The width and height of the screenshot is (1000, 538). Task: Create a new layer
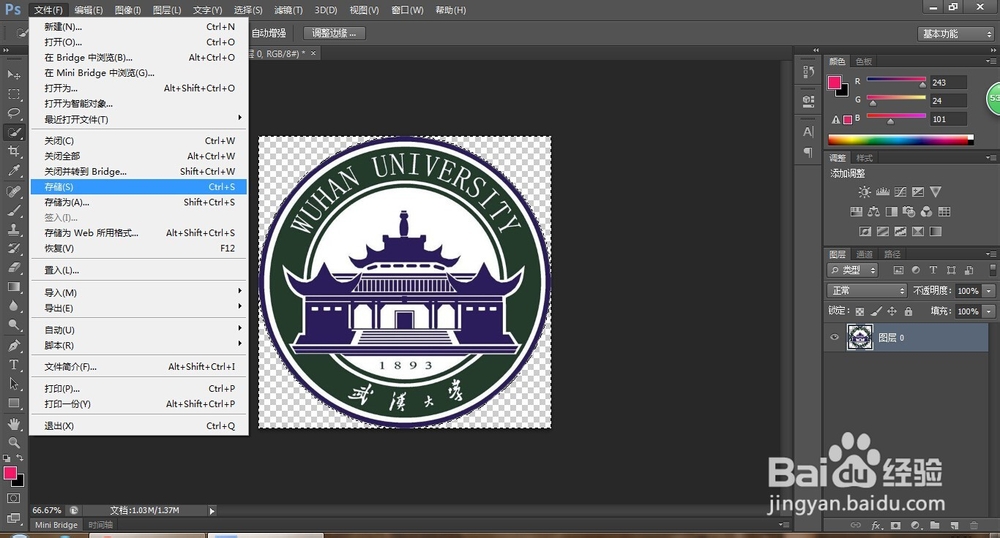tap(954, 525)
